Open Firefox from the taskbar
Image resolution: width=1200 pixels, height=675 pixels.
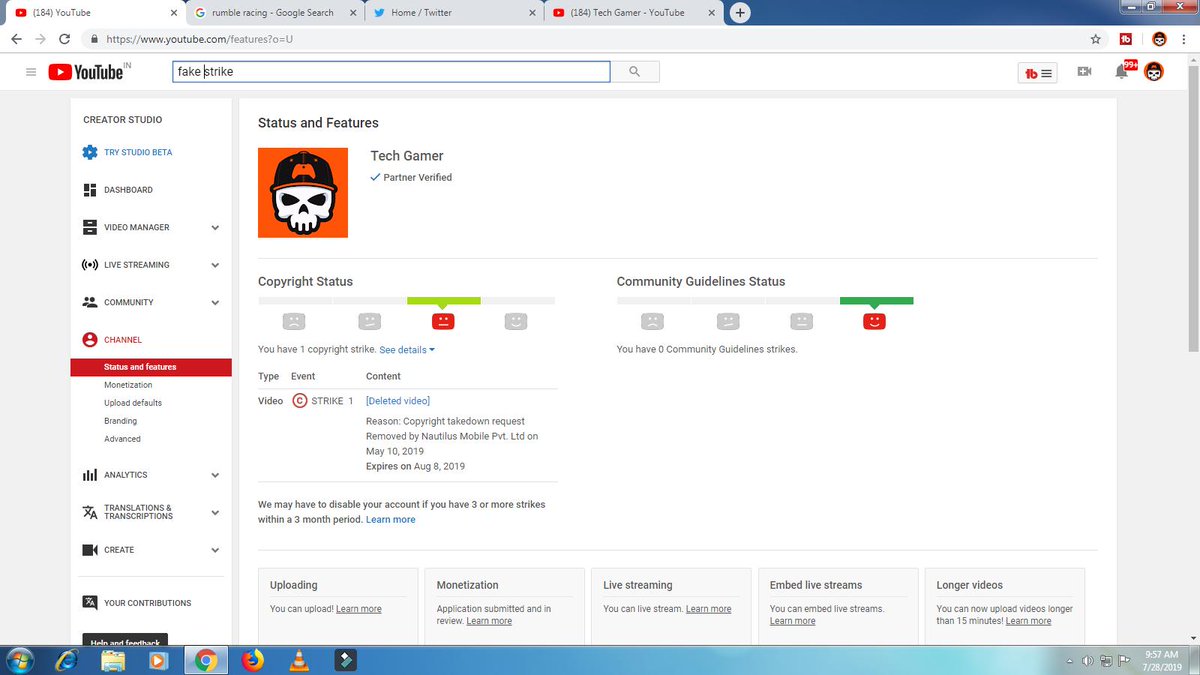(x=252, y=660)
